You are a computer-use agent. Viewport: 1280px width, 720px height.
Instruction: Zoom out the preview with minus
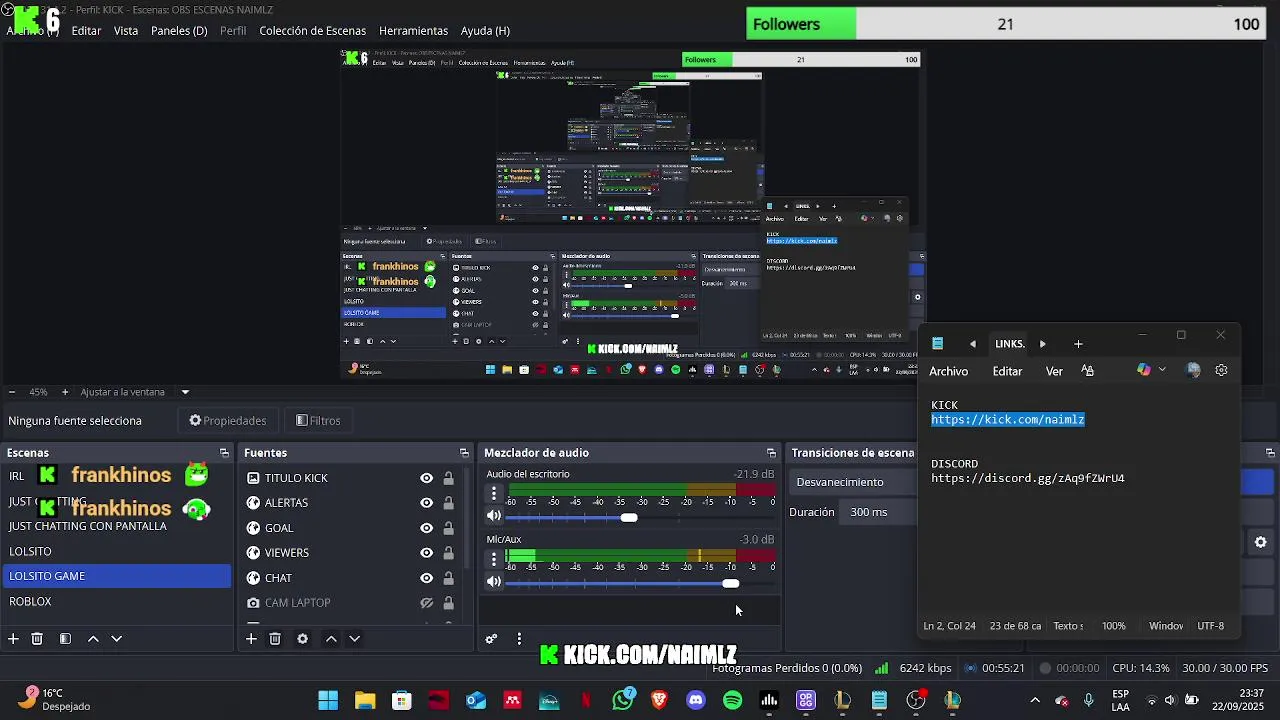pyautogui.click(x=12, y=392)
